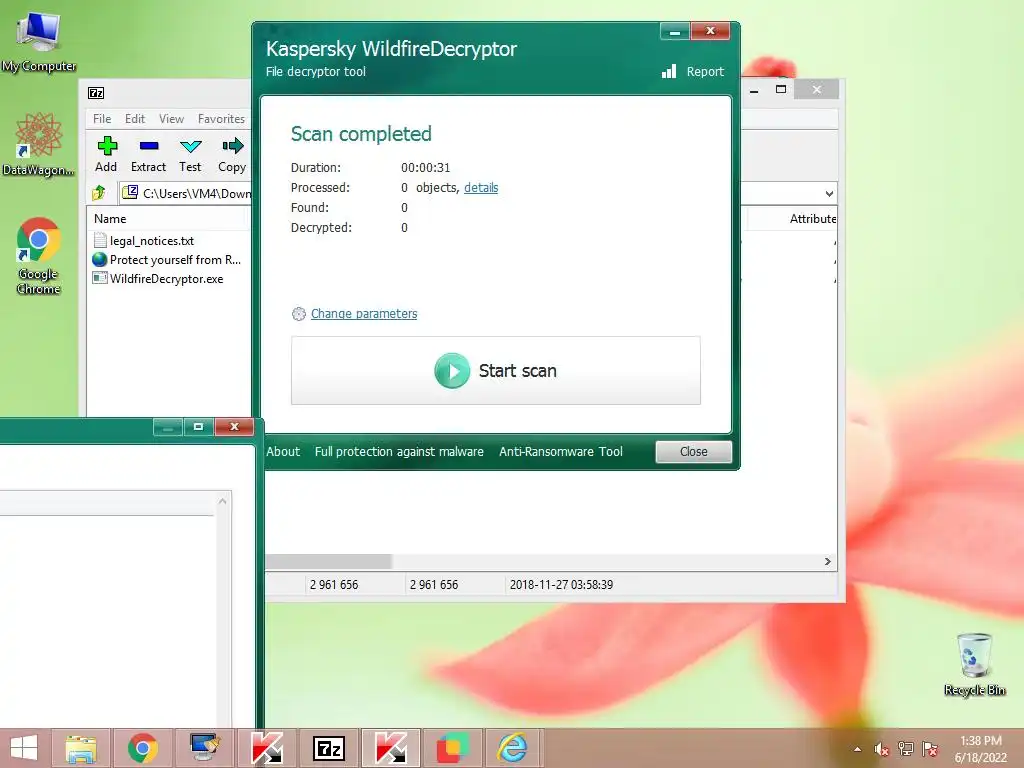Click the 7-Zip taskbar icon

point(328,748)
